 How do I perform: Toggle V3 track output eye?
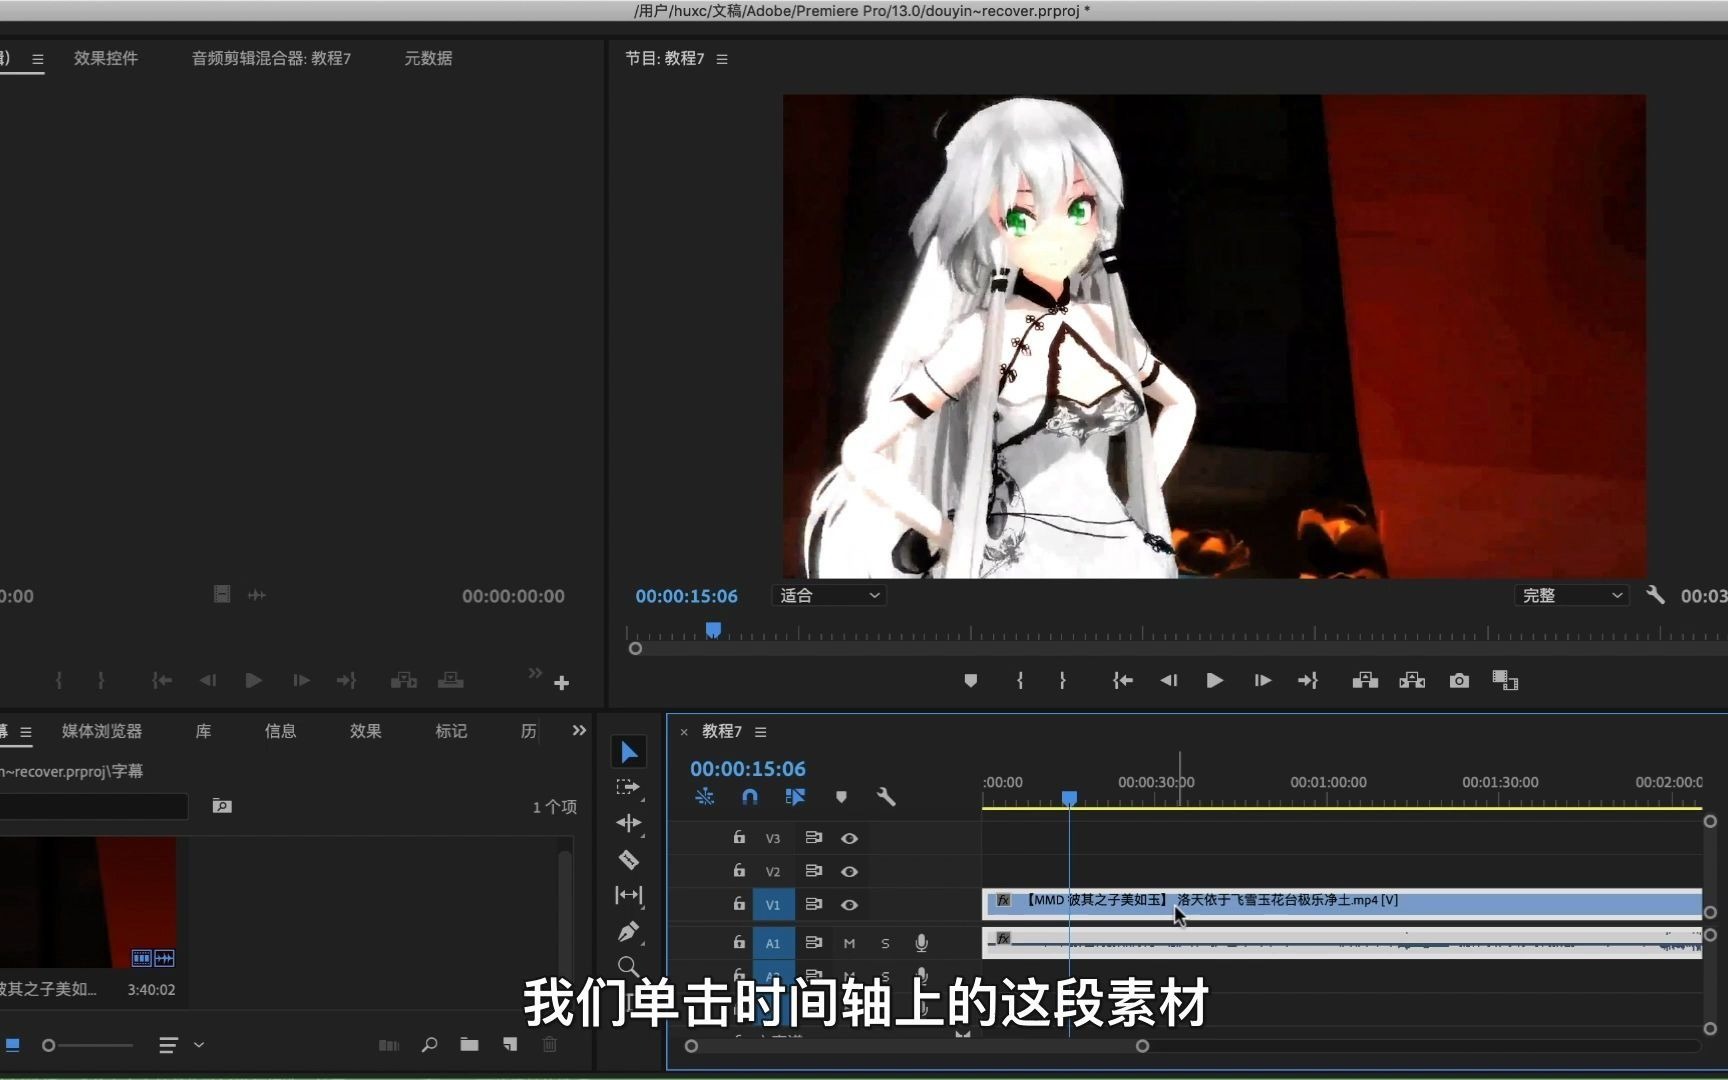[849, 838]
